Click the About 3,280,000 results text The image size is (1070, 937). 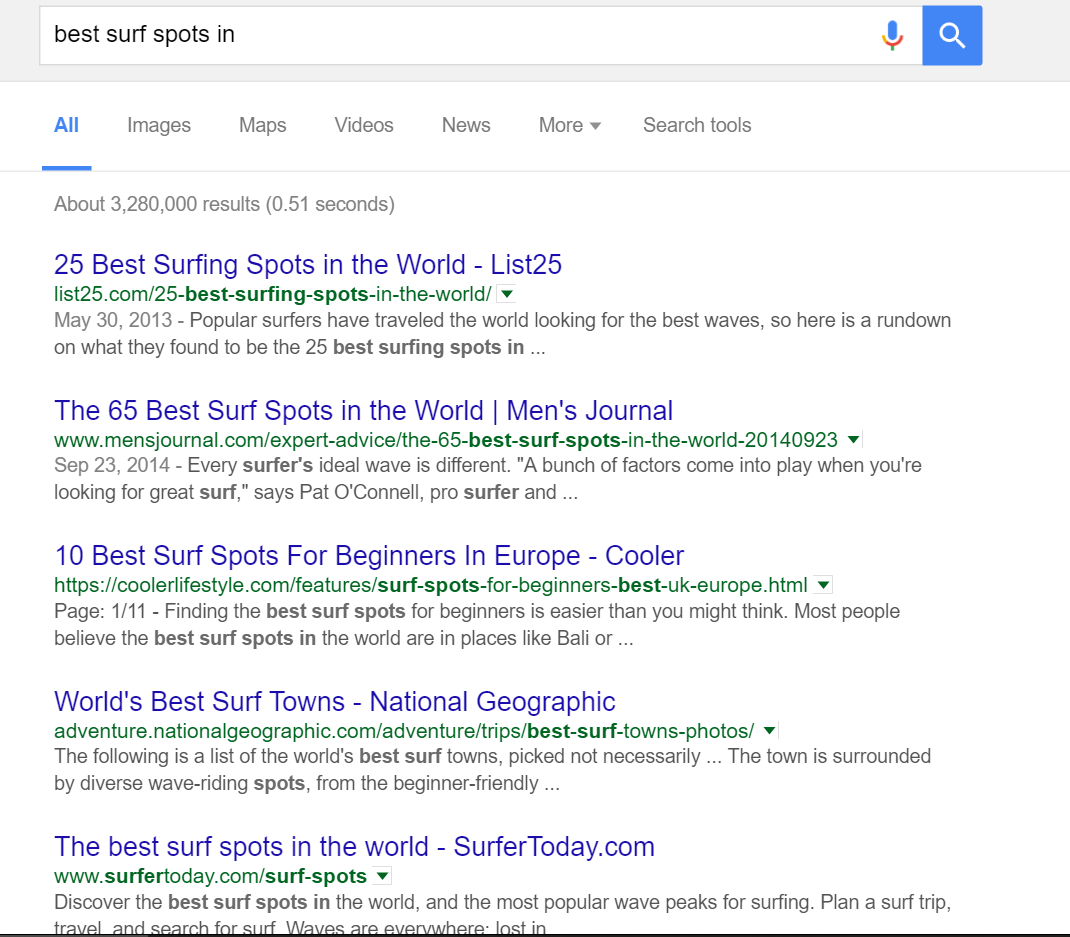tap(224, 204)
